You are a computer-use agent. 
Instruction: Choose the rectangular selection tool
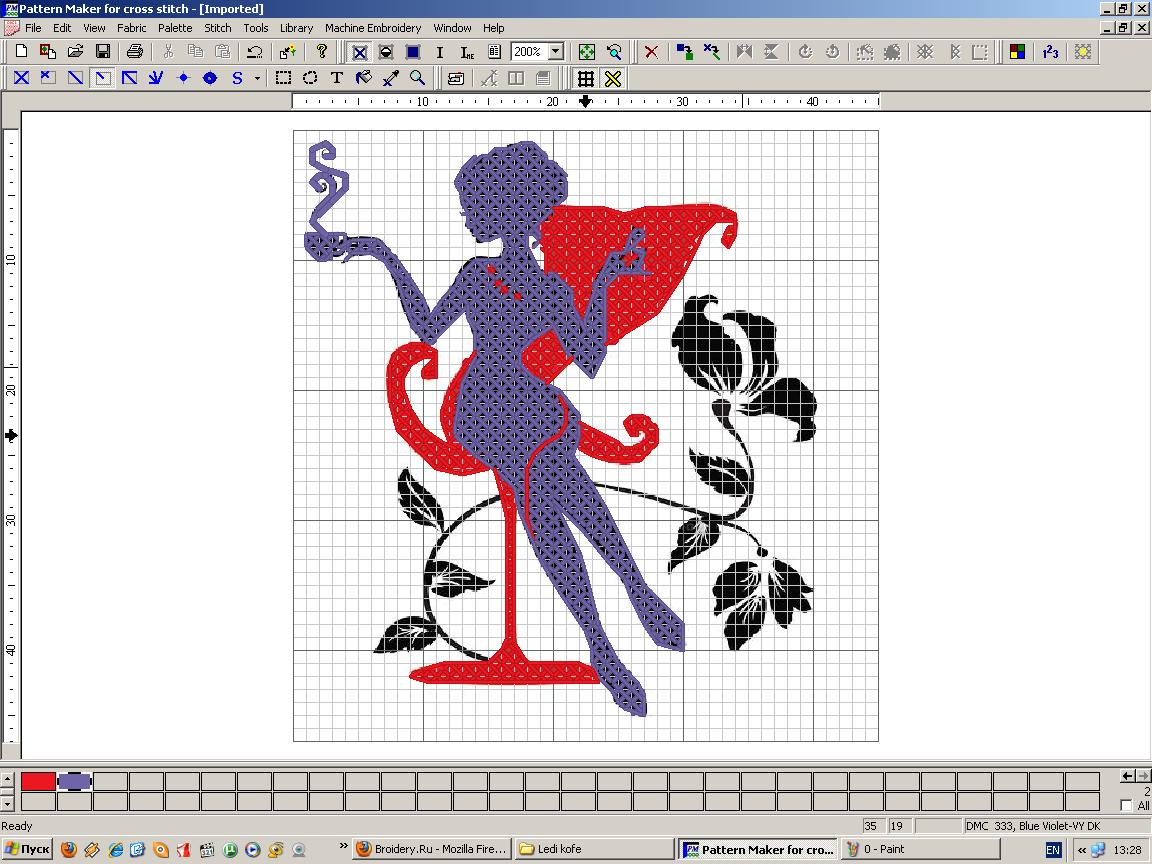[284, 78]
